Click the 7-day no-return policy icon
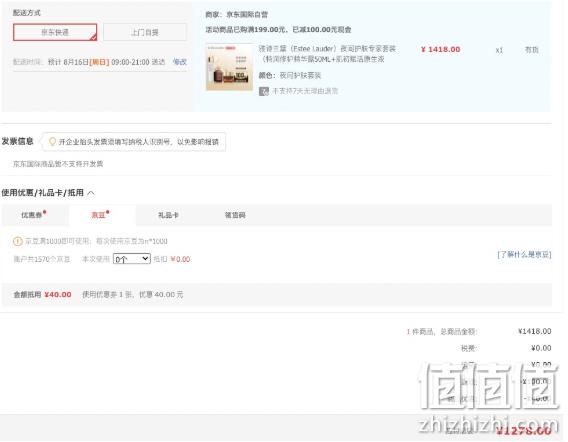This screenshot has height=442, width=568. pos(263,91)
